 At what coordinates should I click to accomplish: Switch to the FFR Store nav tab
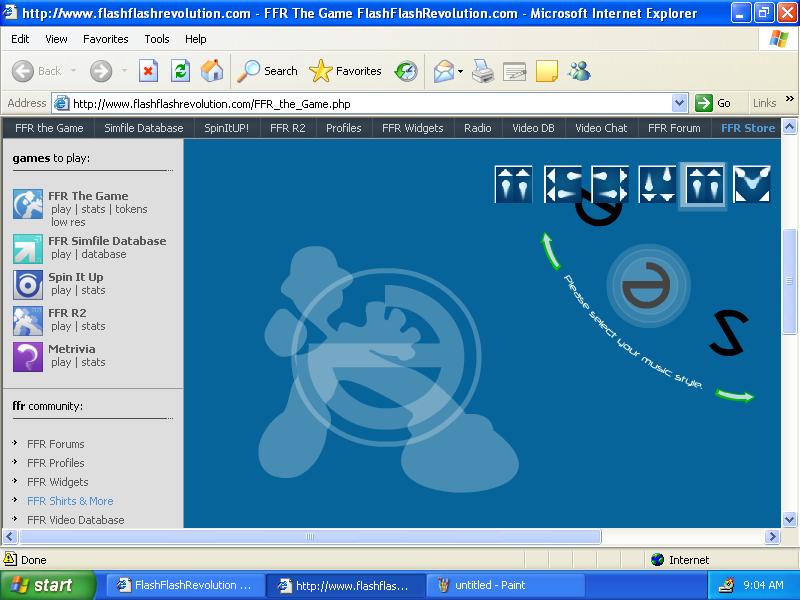click(747, 128)
